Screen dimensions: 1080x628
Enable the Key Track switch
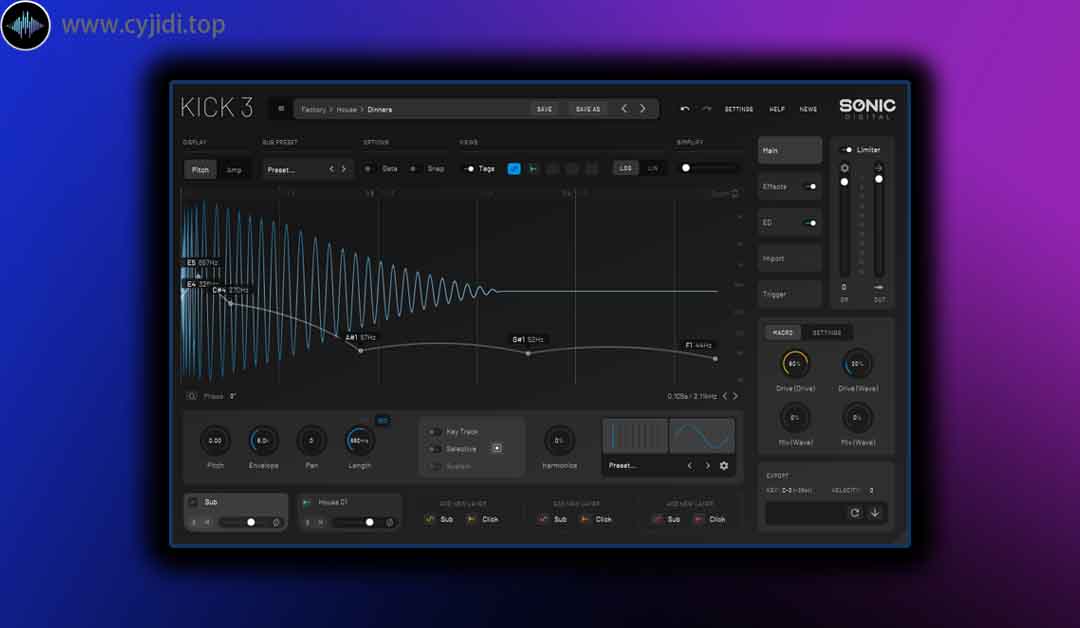(x=435, y=432)
